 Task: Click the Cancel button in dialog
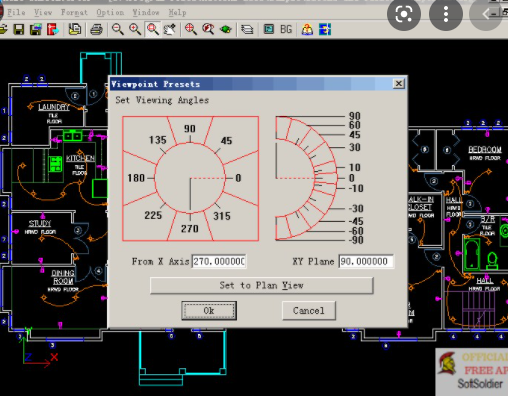tap(309, 311)
